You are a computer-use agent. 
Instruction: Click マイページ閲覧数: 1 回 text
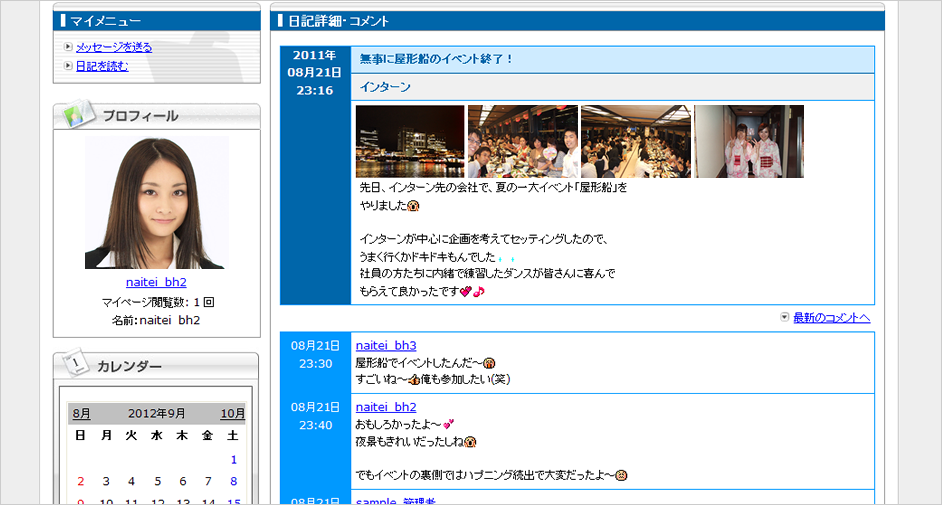tap(157, 302)
